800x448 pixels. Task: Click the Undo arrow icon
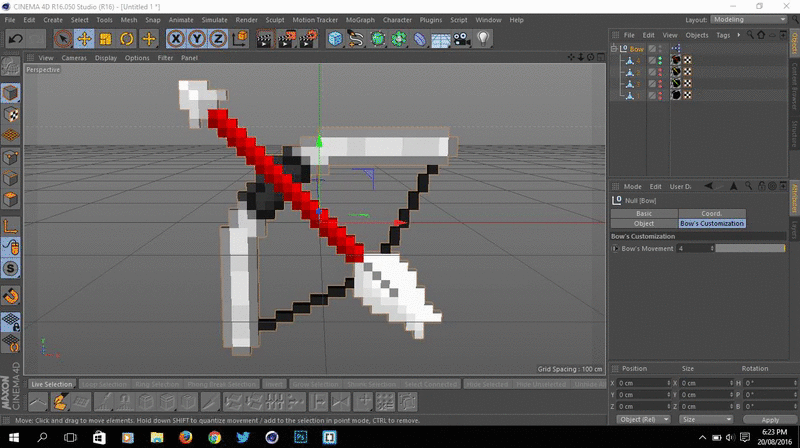[15, 39]
